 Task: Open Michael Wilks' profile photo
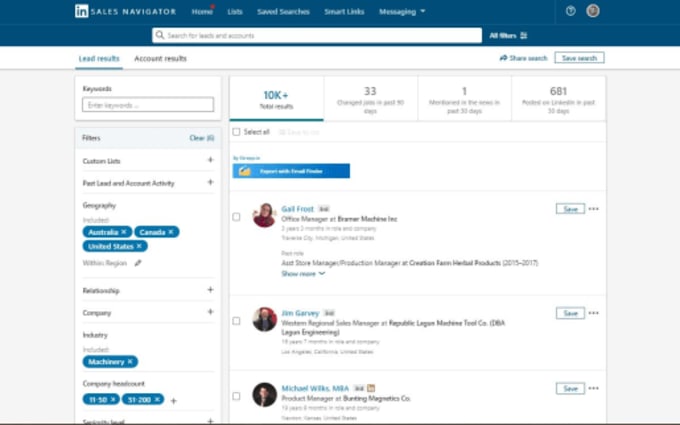265,395
